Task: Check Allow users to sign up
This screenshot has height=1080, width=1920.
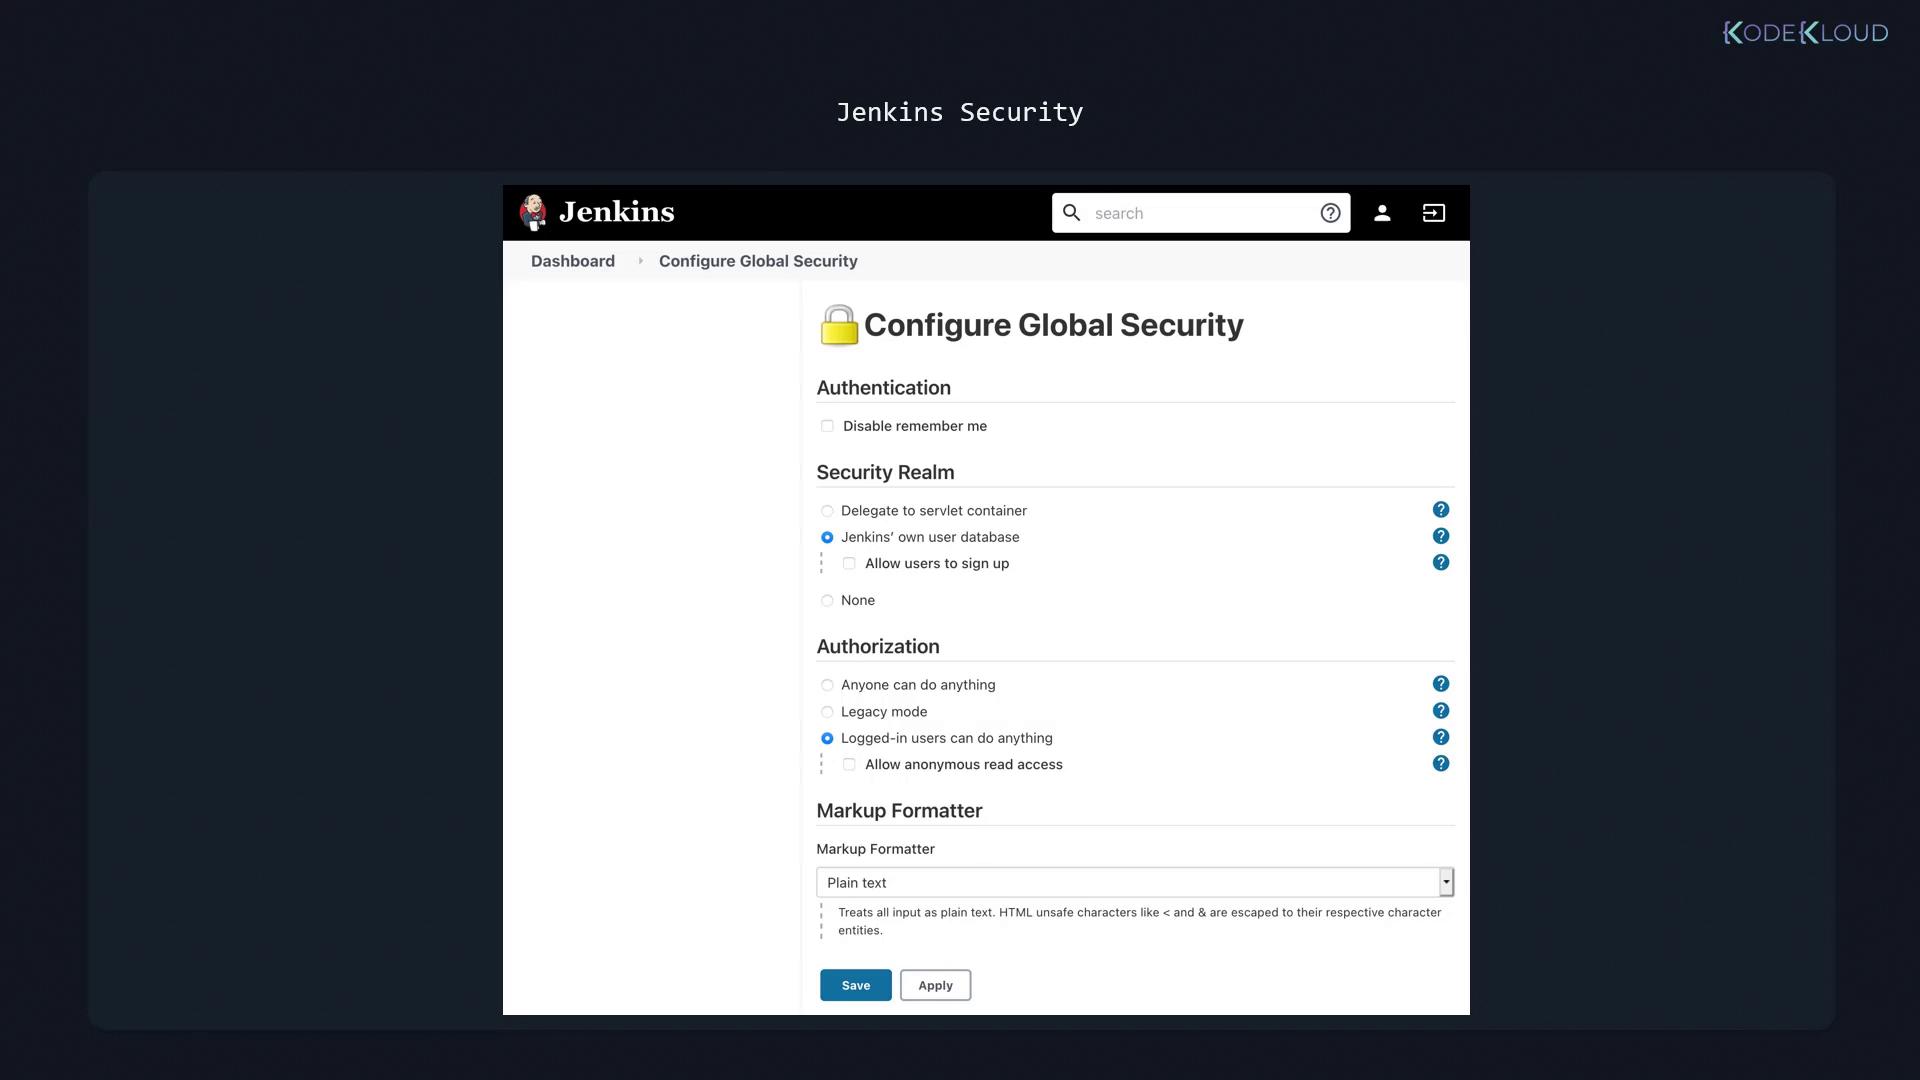Action: [849, 564]
